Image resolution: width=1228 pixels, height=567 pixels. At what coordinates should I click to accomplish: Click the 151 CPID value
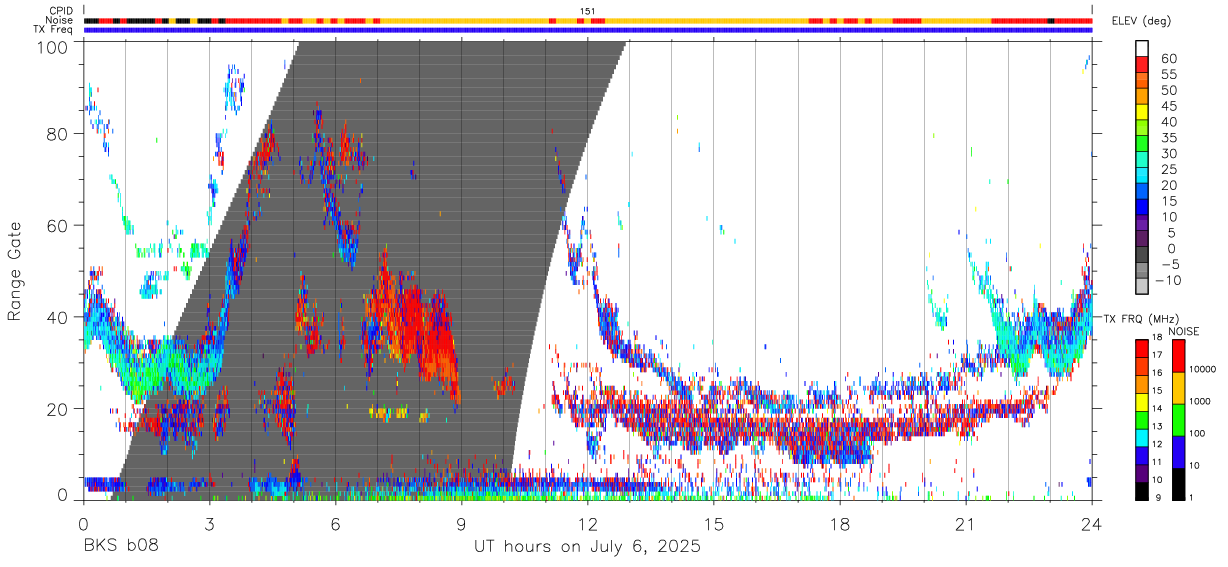(588, 11)
